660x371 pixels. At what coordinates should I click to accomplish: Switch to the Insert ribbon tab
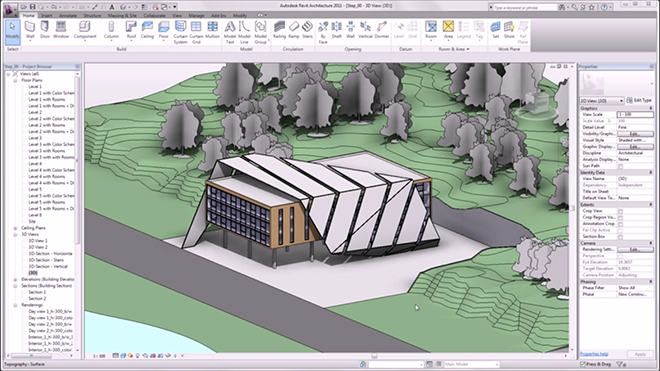pyautogui.click(x=47, y=16)
